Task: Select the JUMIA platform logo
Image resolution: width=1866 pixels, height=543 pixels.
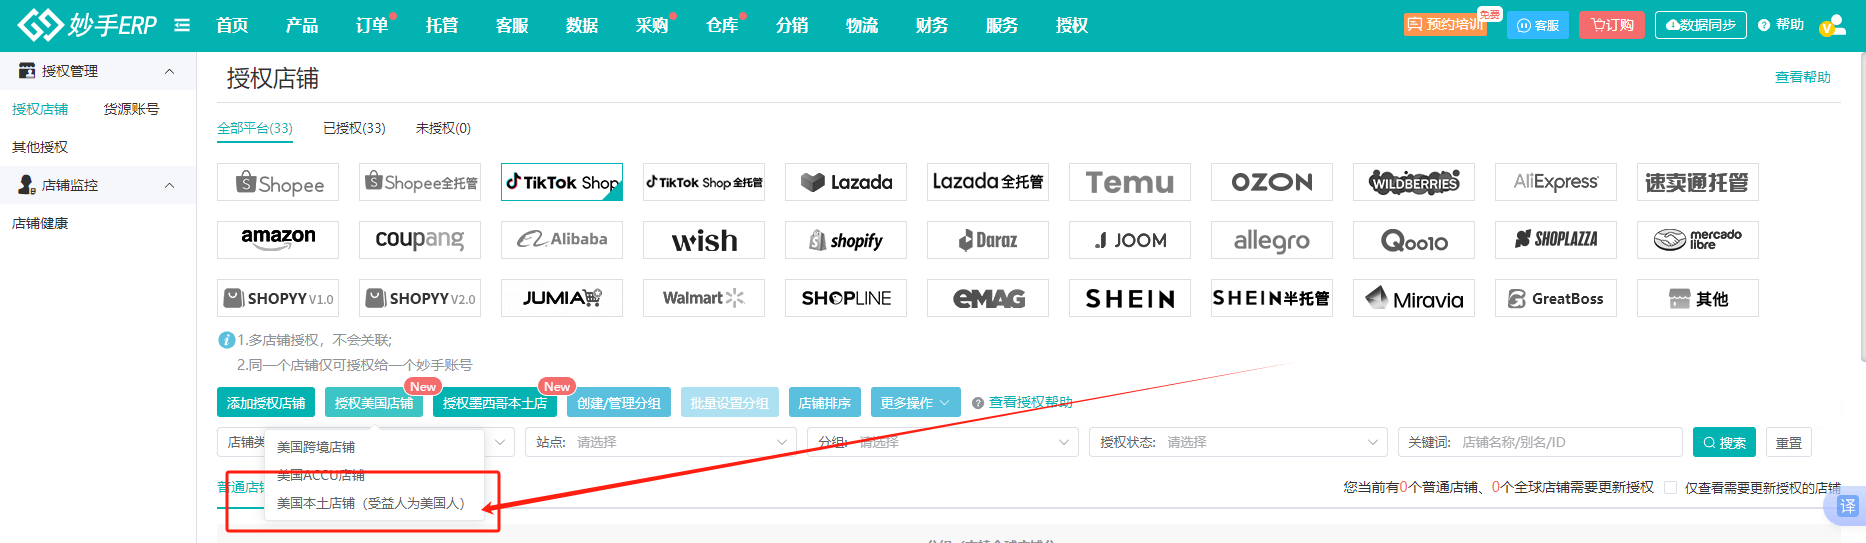Action: (562, 298)
